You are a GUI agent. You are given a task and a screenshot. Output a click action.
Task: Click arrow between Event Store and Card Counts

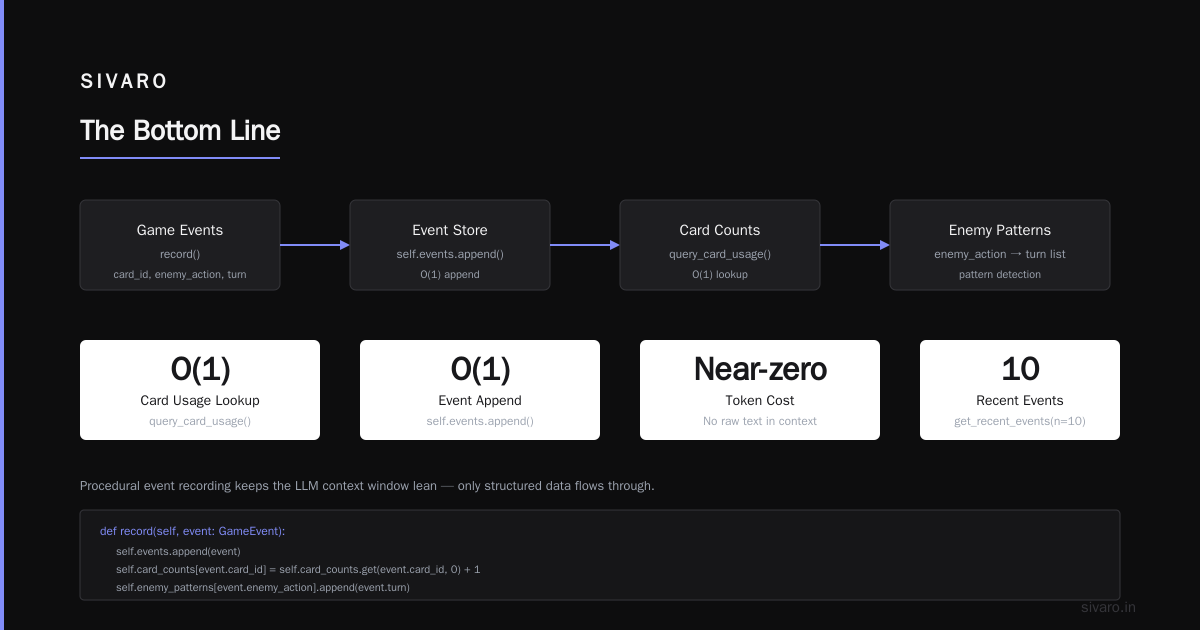[585, 245]
